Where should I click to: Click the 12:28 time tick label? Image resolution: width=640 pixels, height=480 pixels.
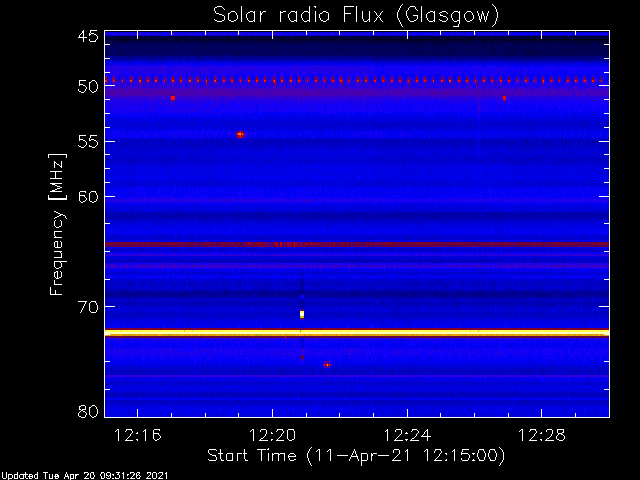coord(542,436)
